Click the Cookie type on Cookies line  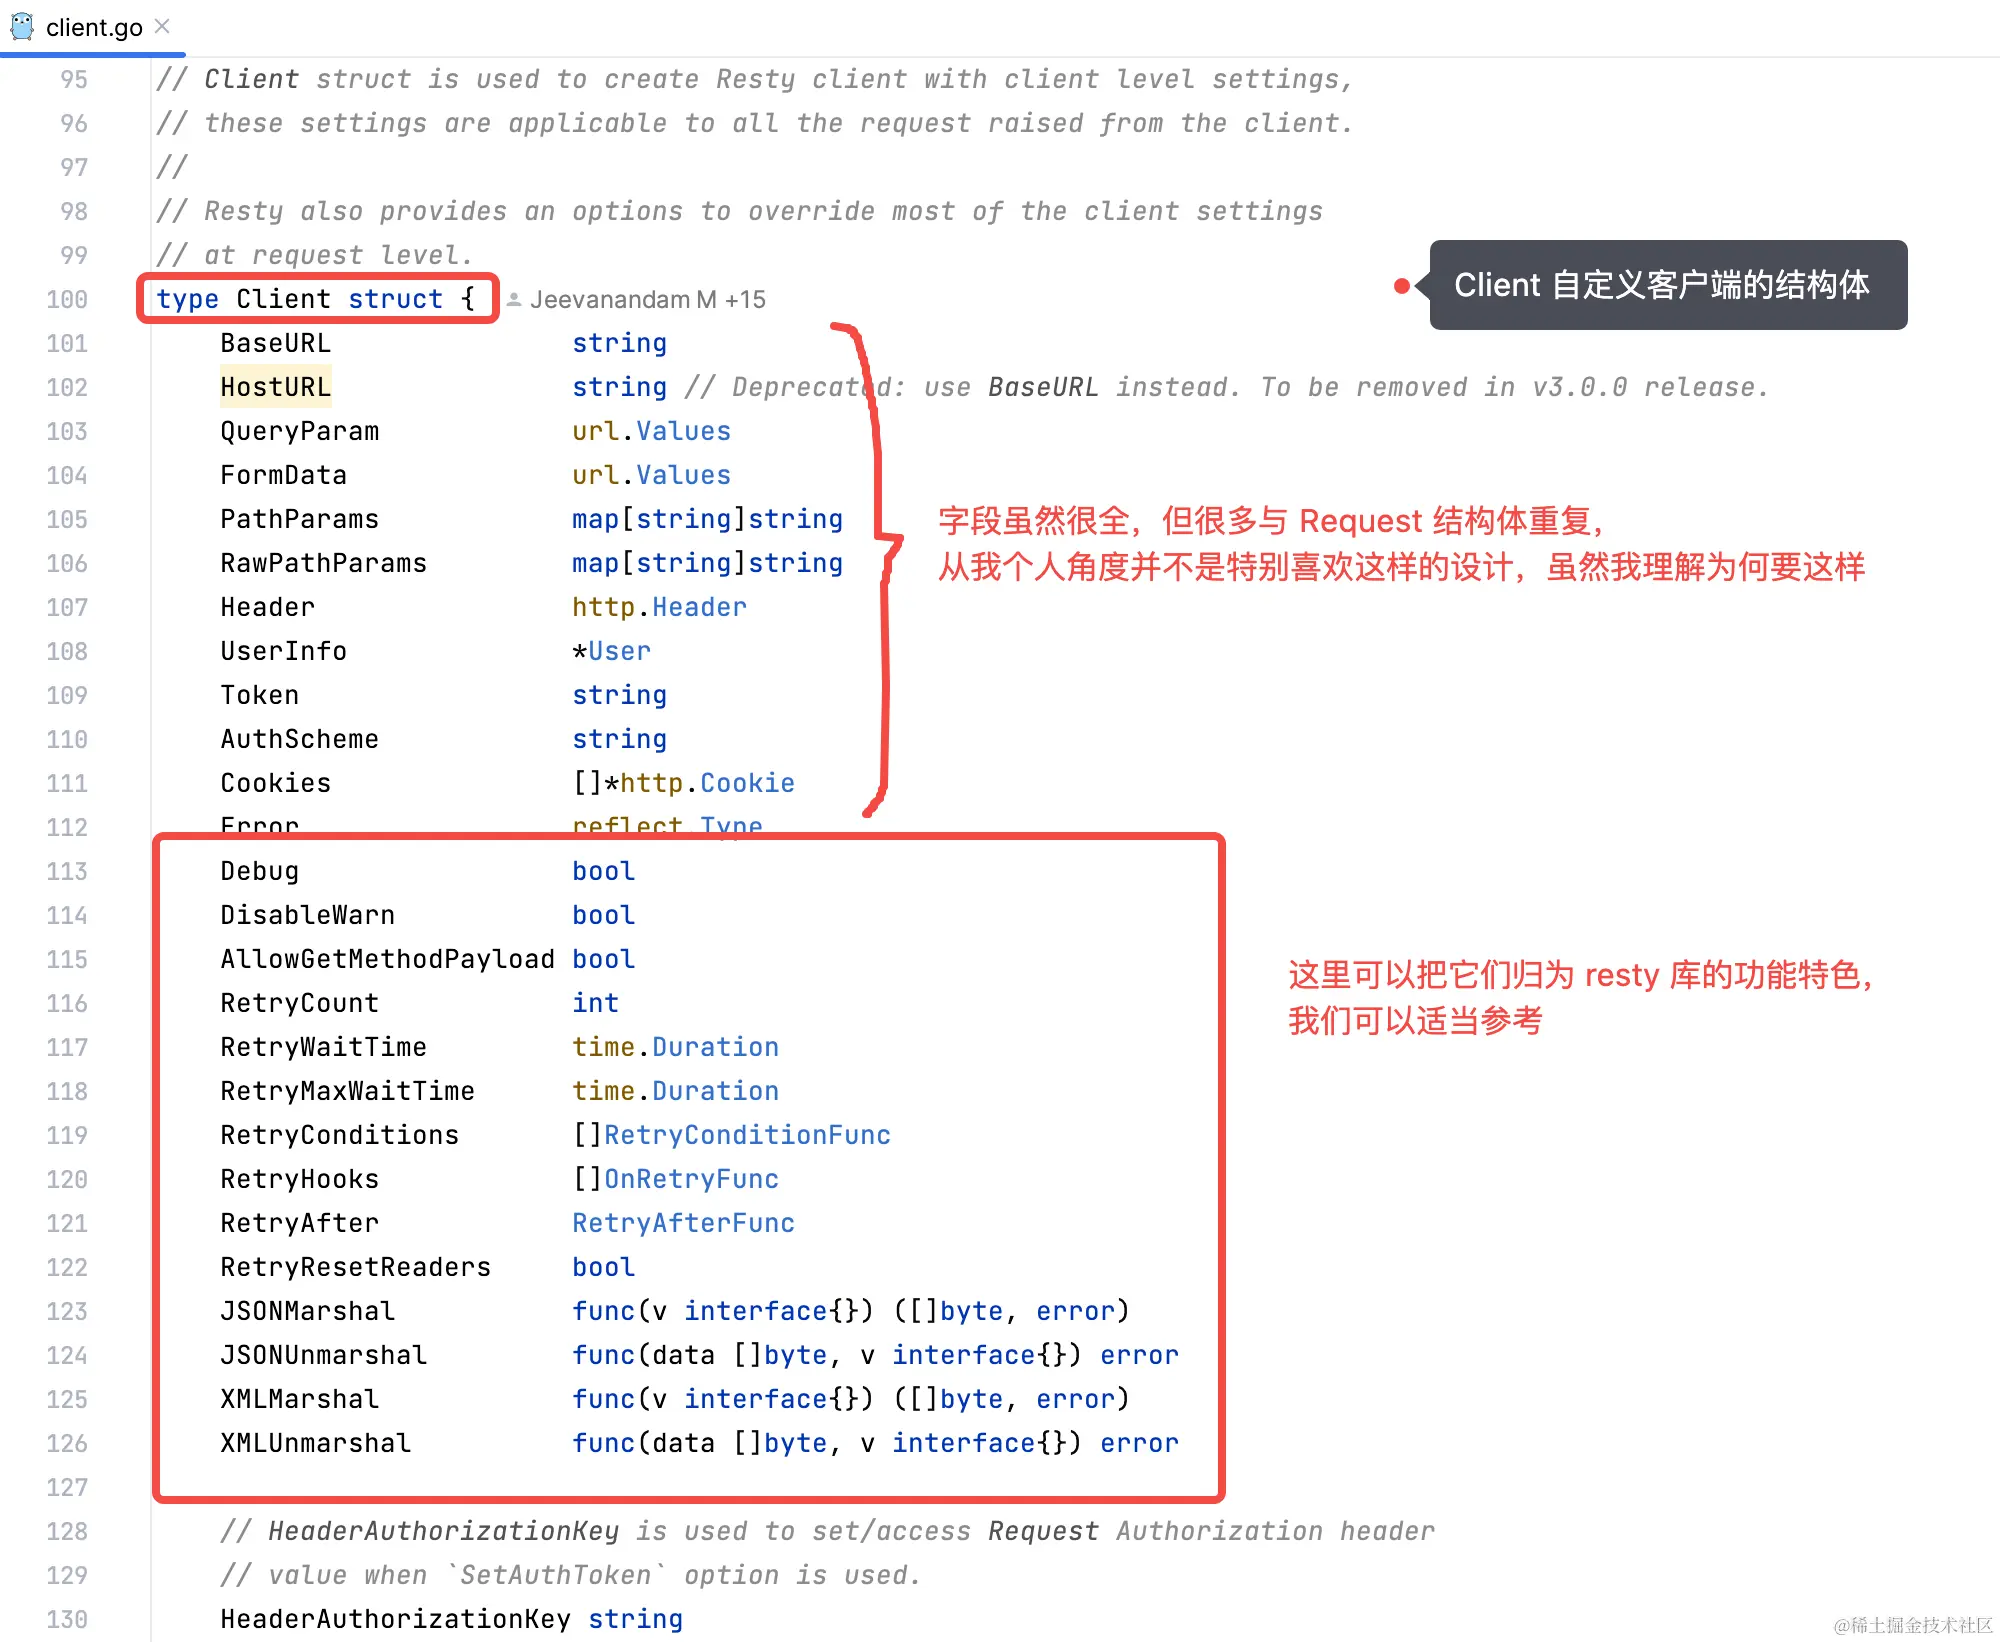pos(747,783)
